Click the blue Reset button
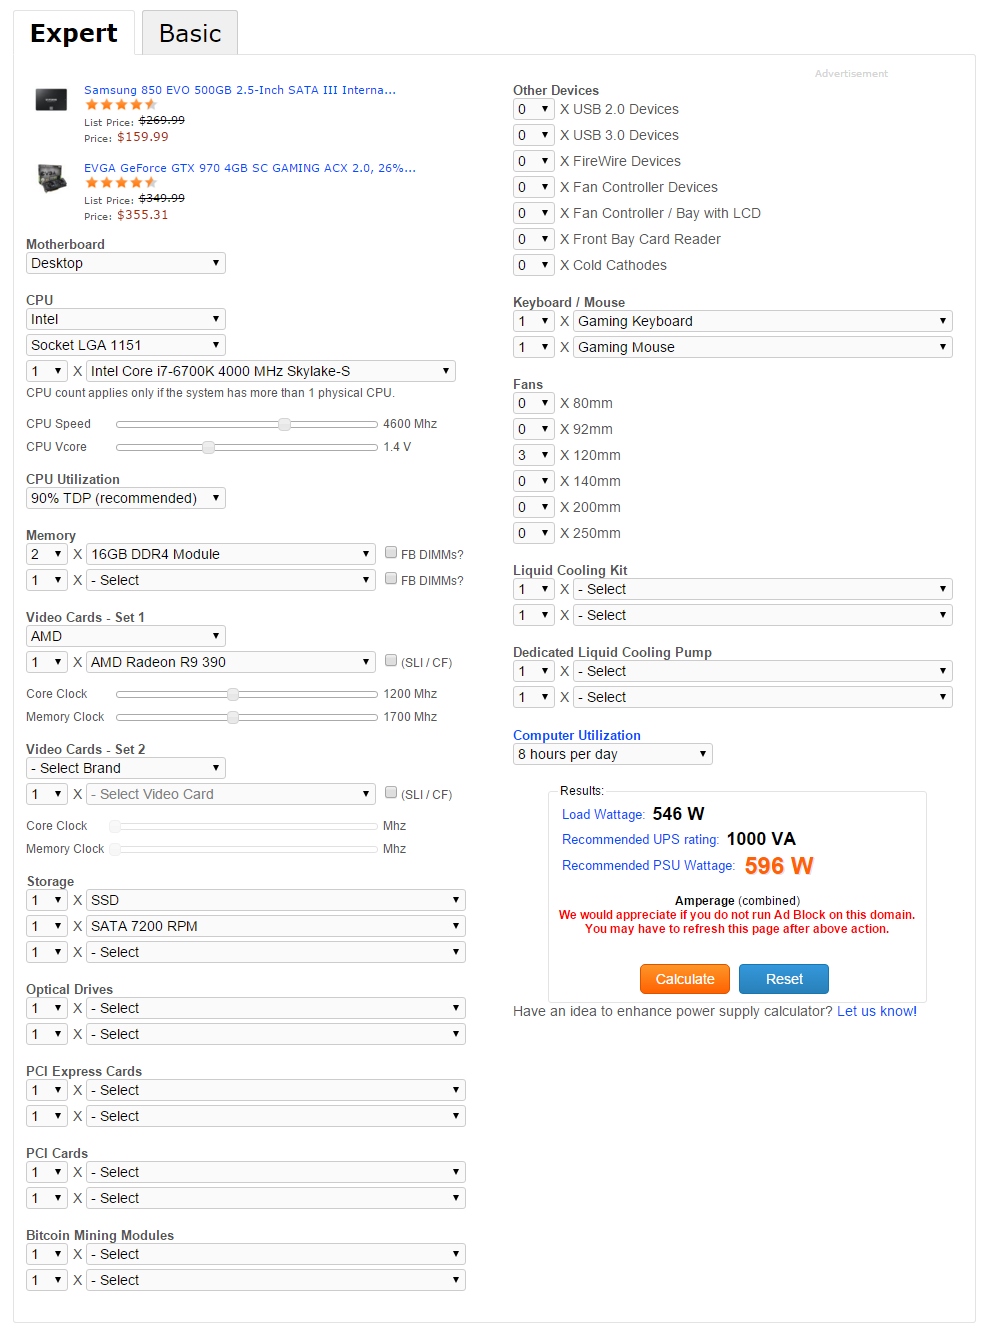 pyautogui.click(x=784, y=979)
